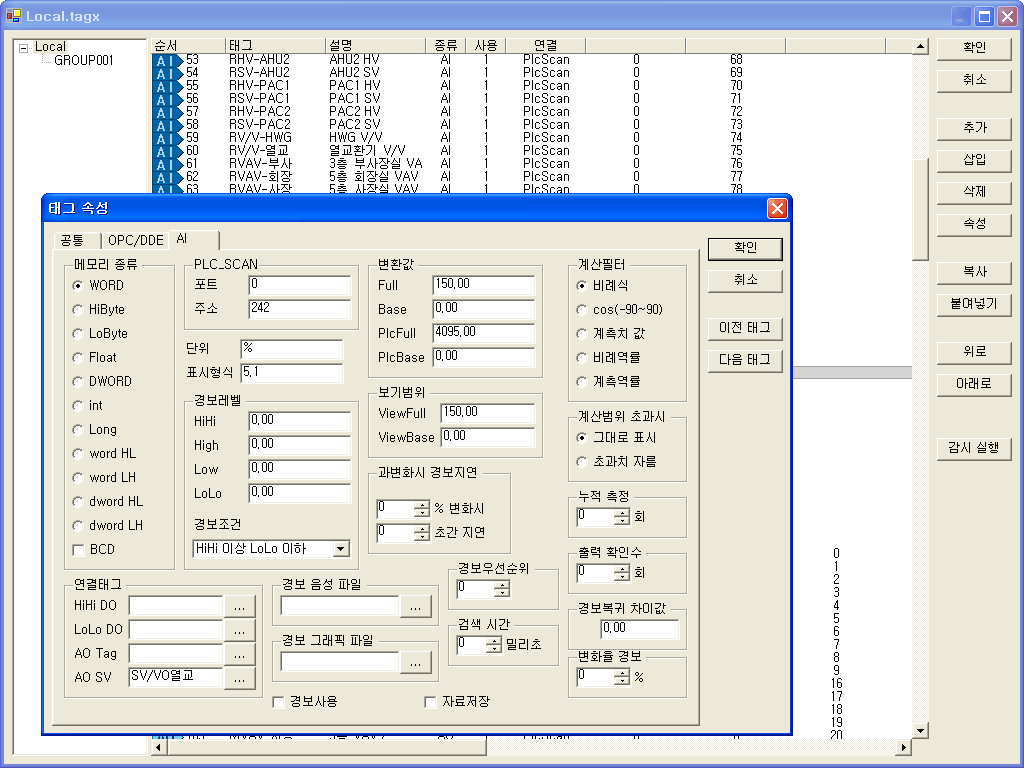The height and width of the screenshot is (768, 1024).
Task: Select the Float memory type radio button
Action: click(x=79, y=357)
